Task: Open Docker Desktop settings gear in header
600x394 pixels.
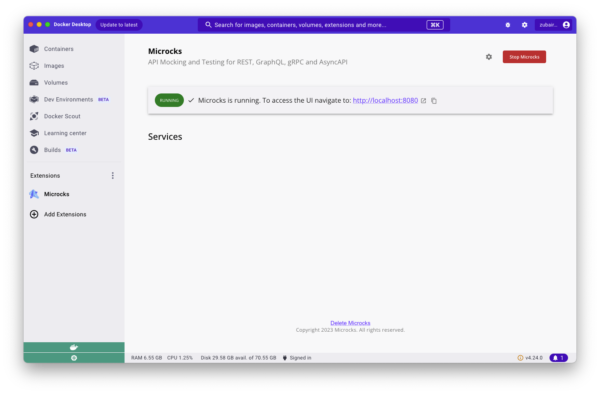Action: click(525, 25)
